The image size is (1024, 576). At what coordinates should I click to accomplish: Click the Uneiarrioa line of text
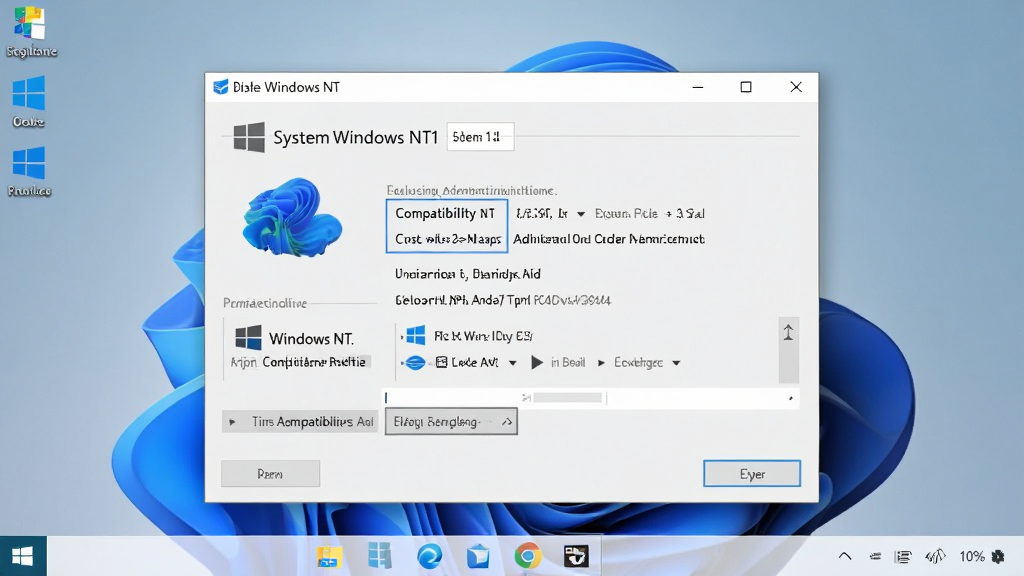point(468,274)
